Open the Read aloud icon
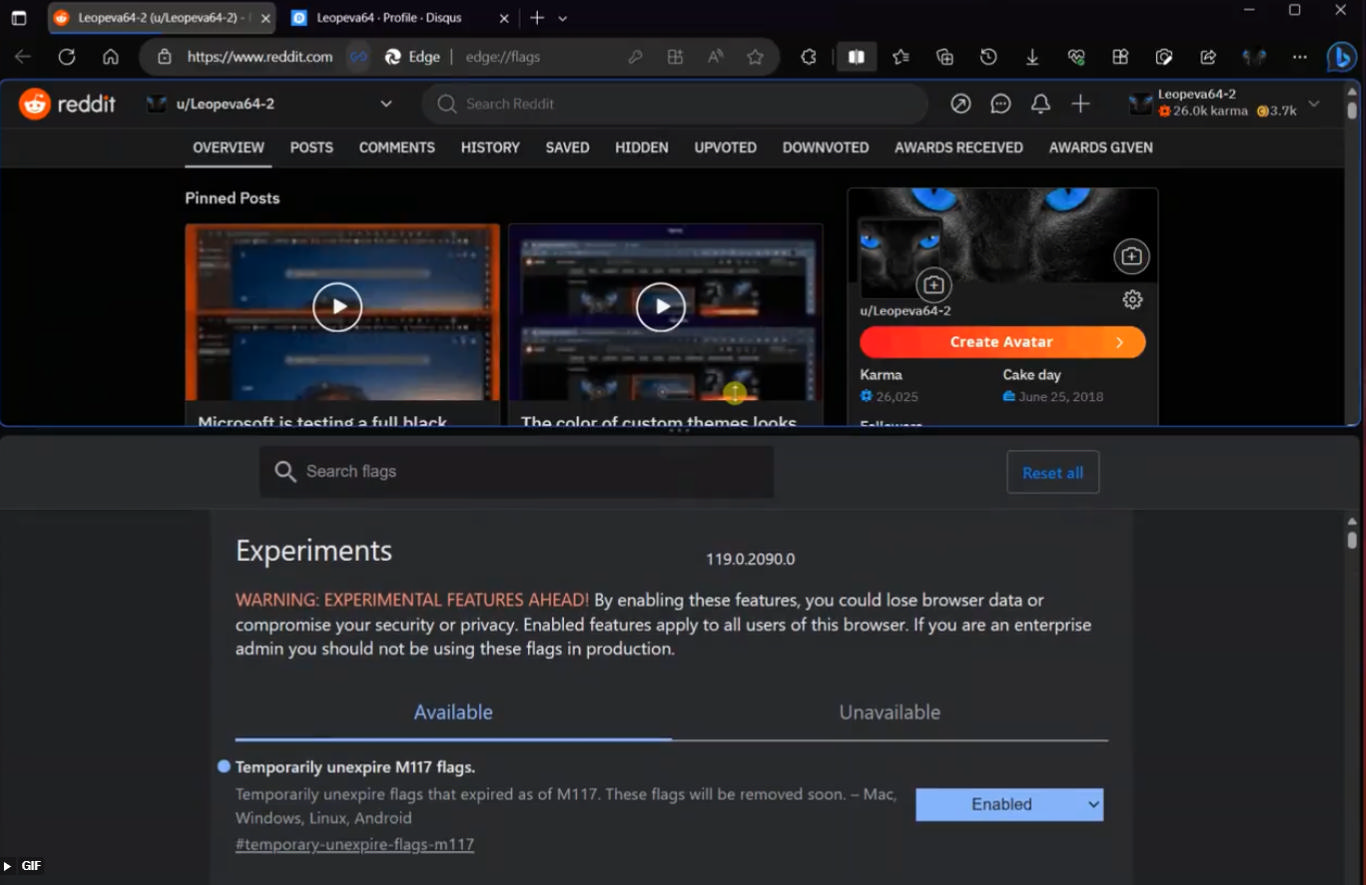1366x885 pixels. [715, 57]
